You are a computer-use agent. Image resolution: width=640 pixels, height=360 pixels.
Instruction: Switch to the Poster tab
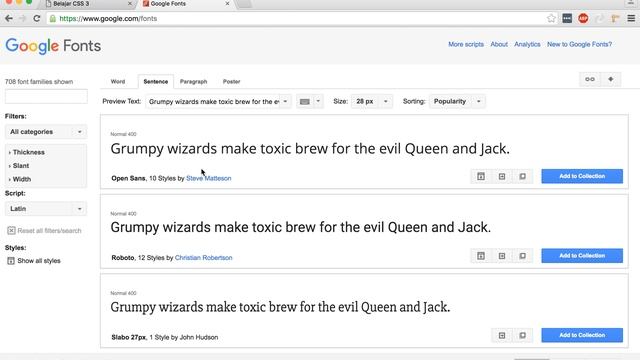tap(231, 82)
